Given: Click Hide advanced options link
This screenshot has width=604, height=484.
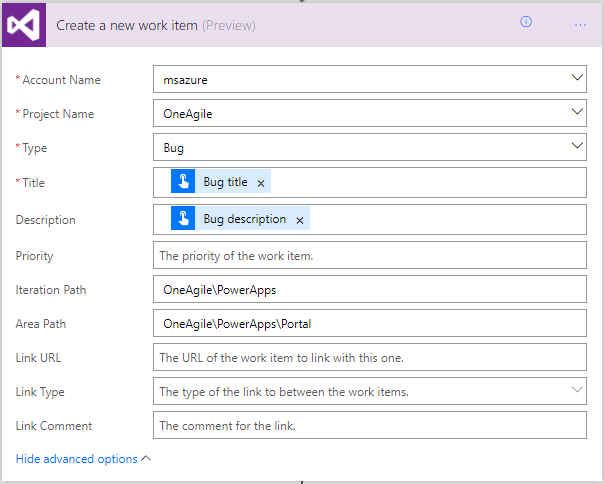Looking at the screenshot, I should [x=76, y=459].
